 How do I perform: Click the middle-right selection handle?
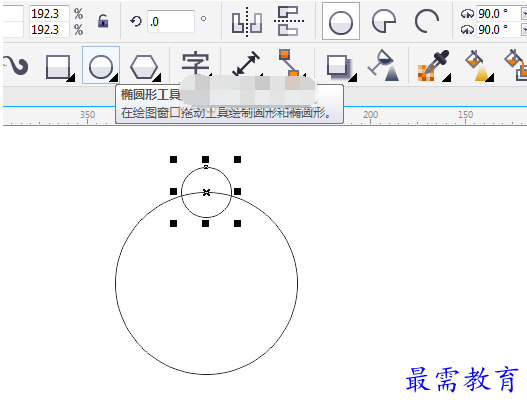coord(237,192)
